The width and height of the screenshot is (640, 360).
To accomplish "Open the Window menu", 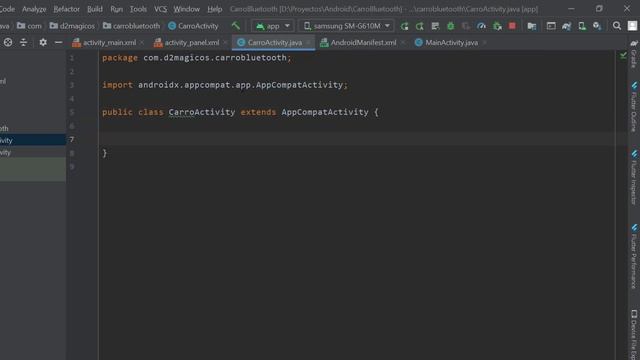I will 187,9.
